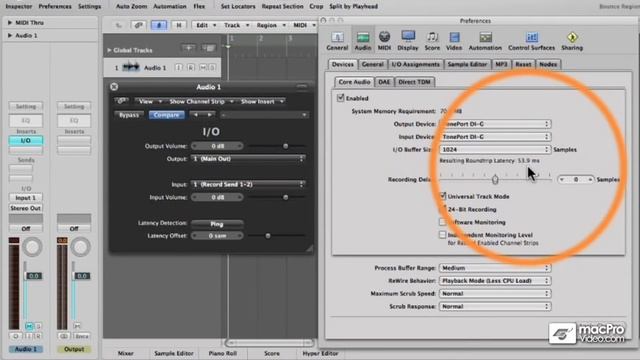
Task: Toggle Bypass on I/O plugin
Action: pyautogui.click(x=129, y=115)
